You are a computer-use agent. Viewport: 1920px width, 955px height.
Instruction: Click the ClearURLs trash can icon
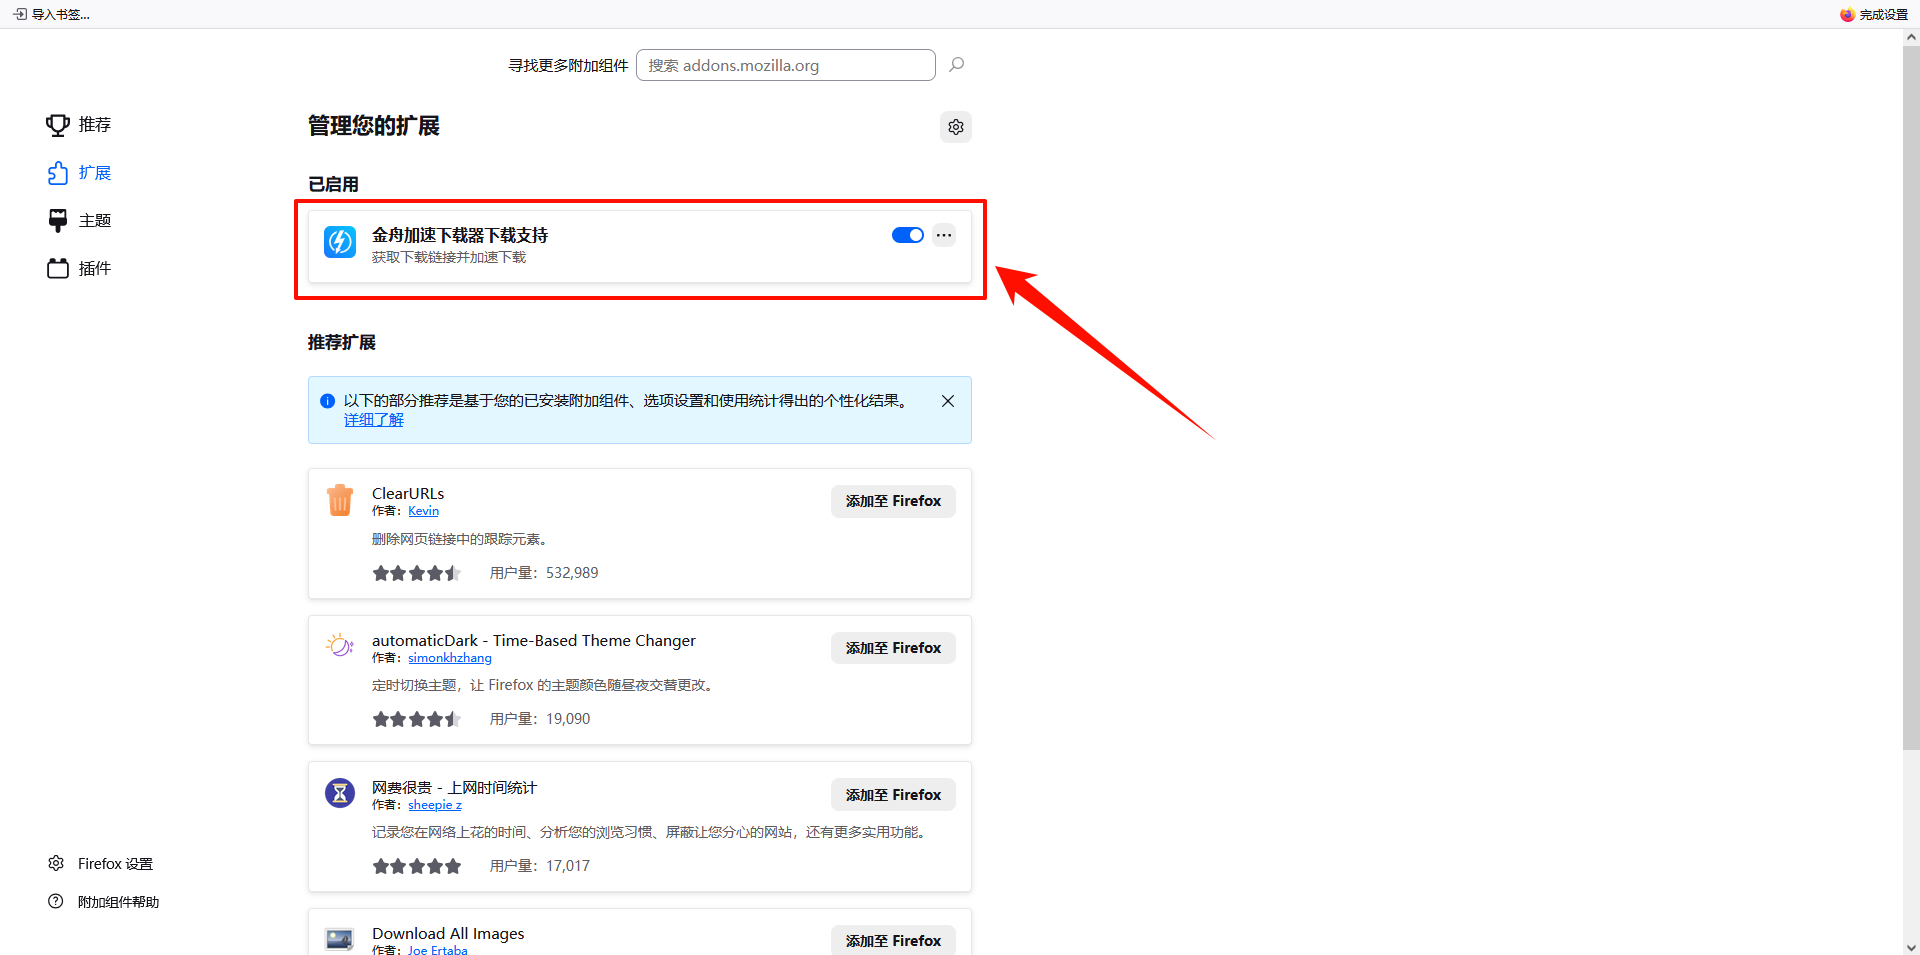click(340, 500)
